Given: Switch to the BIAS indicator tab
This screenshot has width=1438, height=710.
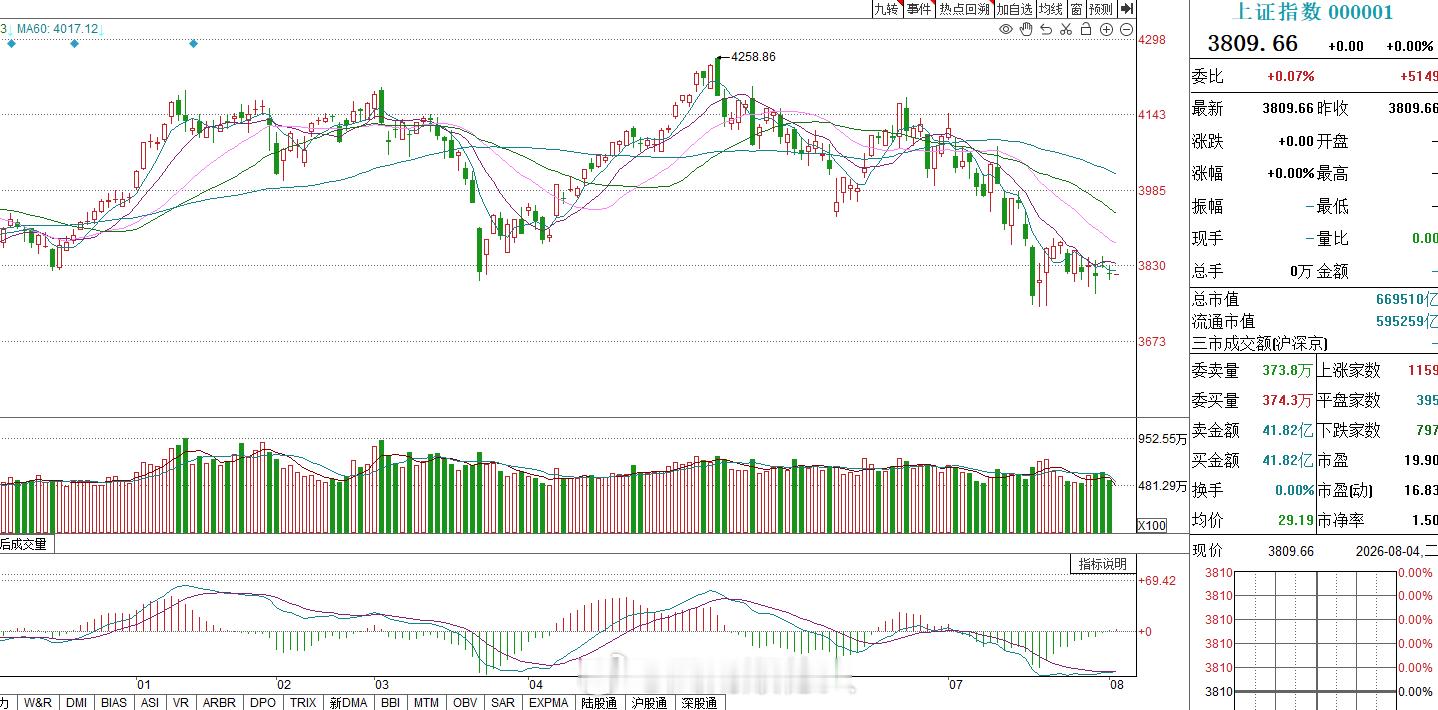Looking at the screenshot, I should (x=114, y=702).
